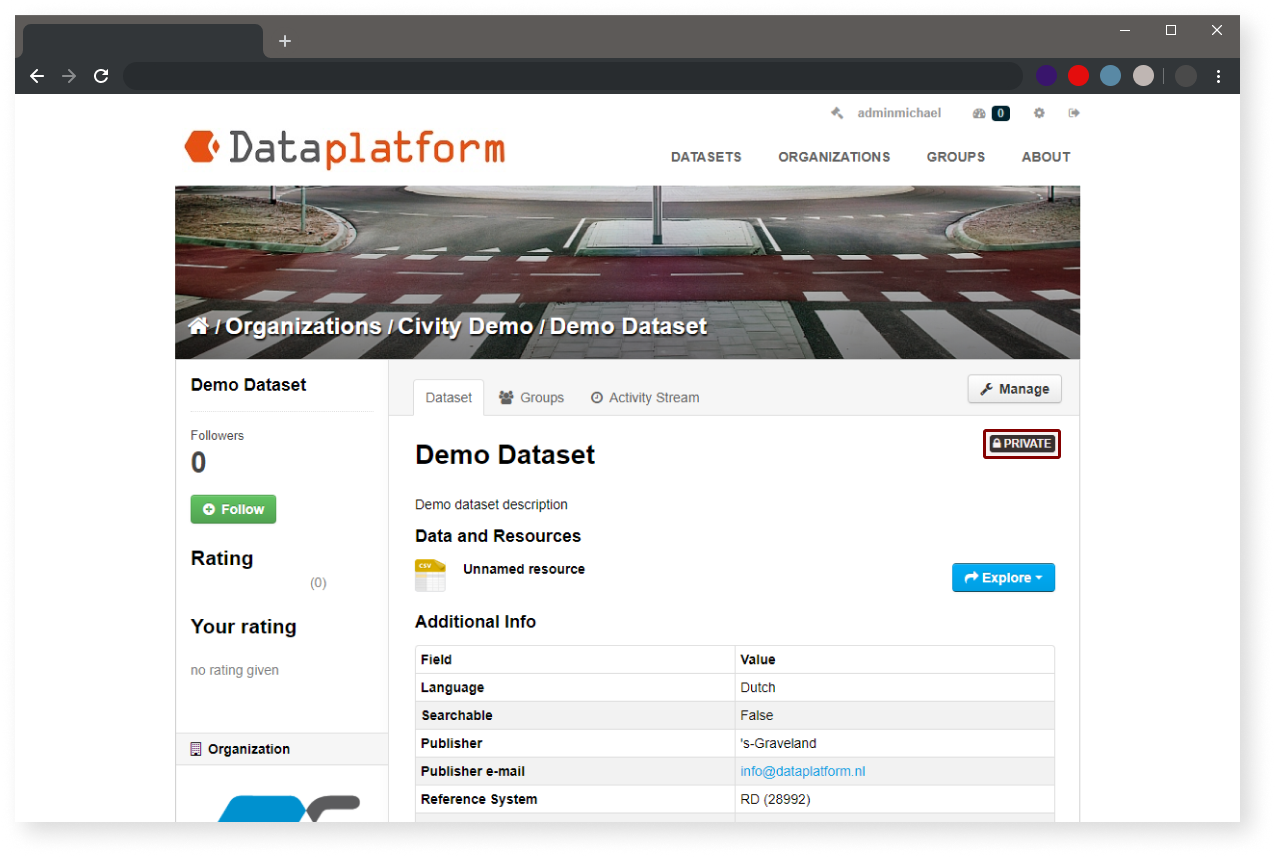Open the GROUPS menu
The image size is (1275, 857).
coord(955,157)
